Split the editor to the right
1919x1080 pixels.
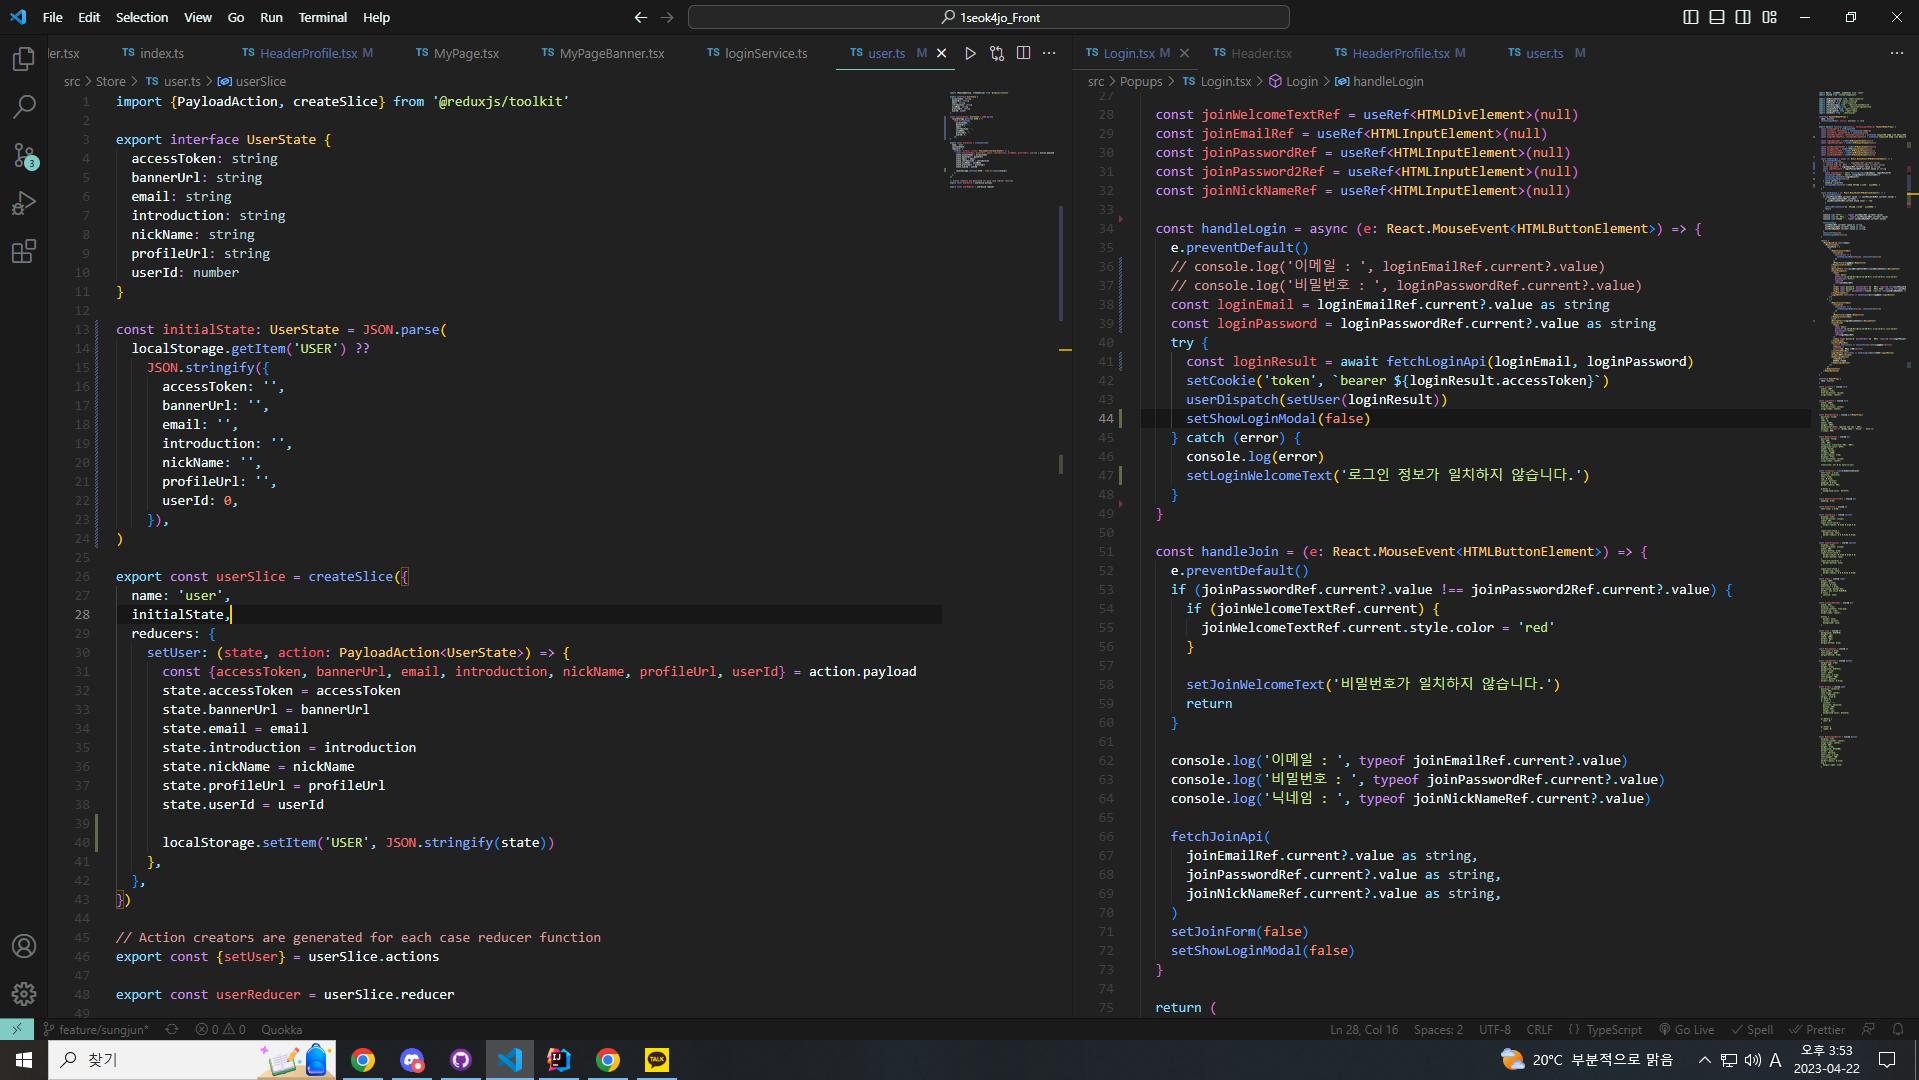coord(1023,53)
